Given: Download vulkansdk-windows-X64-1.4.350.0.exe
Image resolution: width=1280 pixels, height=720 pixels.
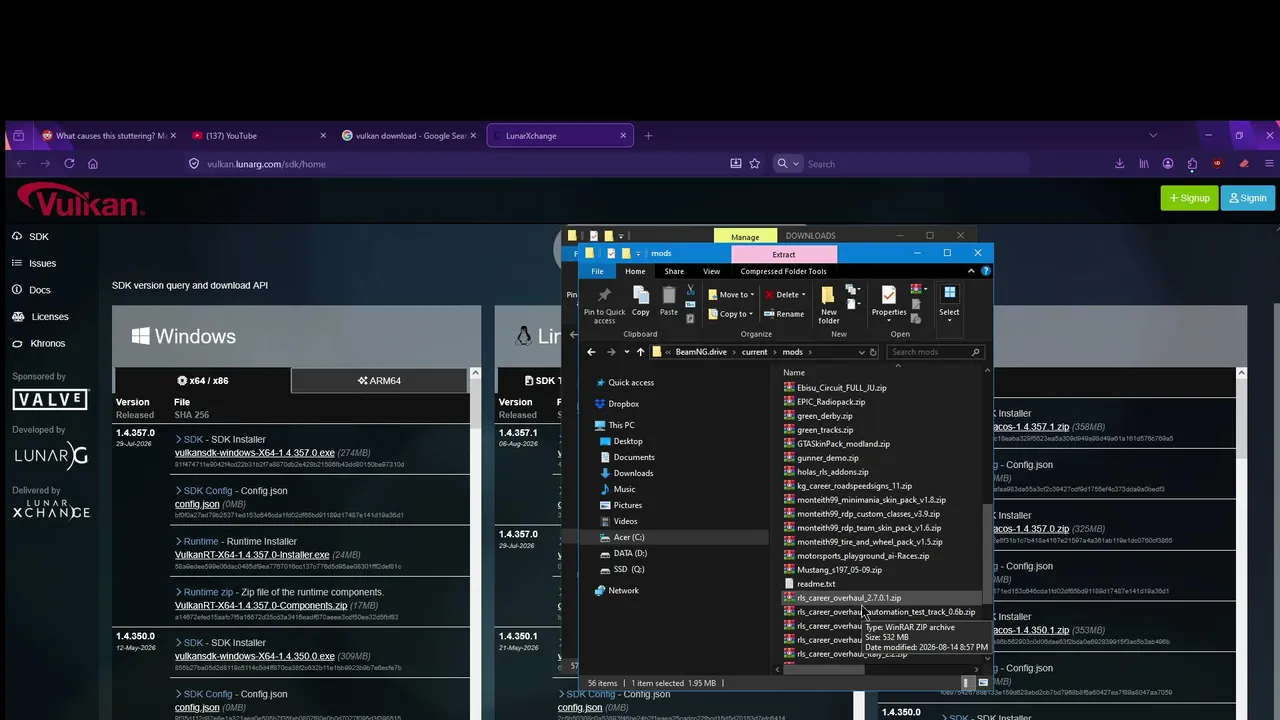Looking at the screenshot, I should [x=255, y=657].
